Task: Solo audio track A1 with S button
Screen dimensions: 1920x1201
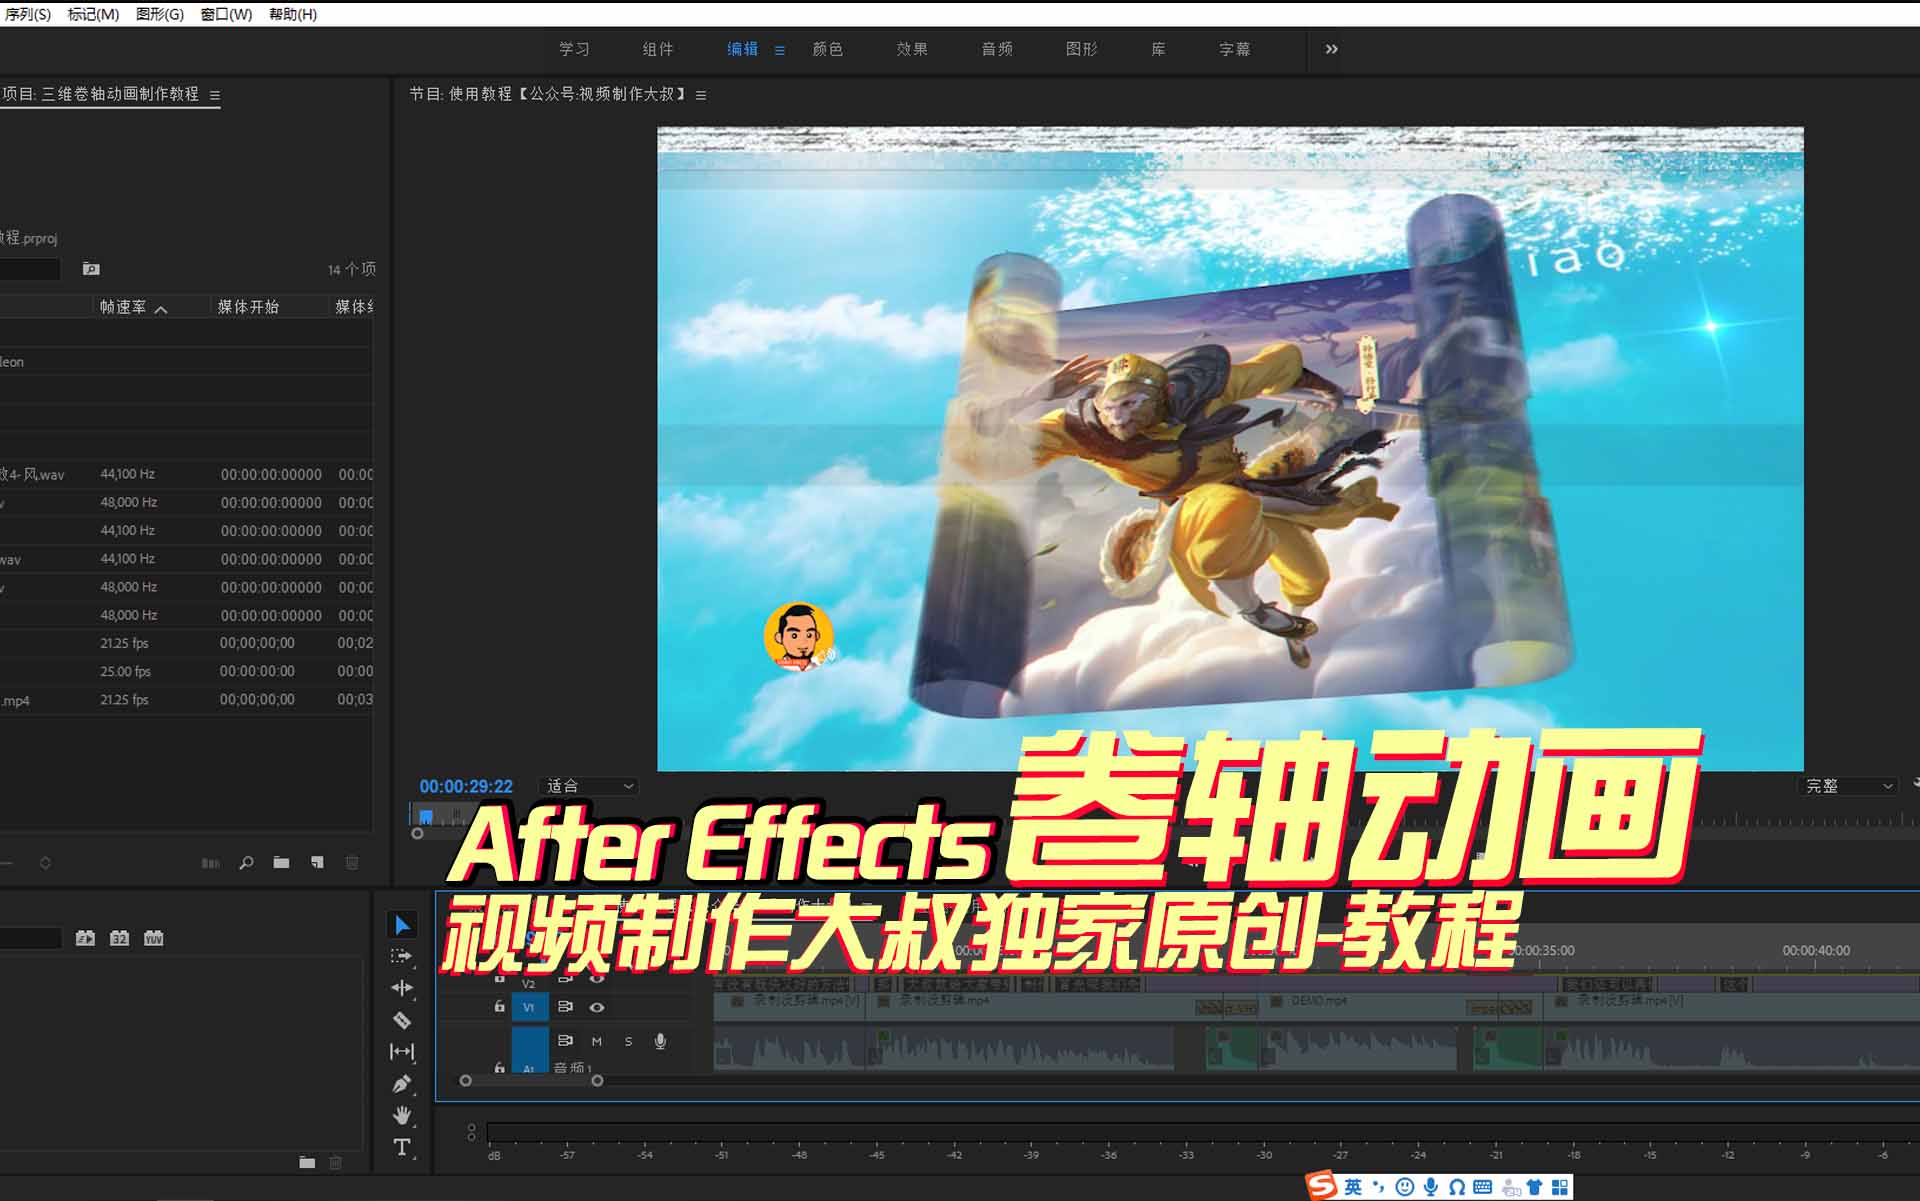Action: pos(628,1041)
